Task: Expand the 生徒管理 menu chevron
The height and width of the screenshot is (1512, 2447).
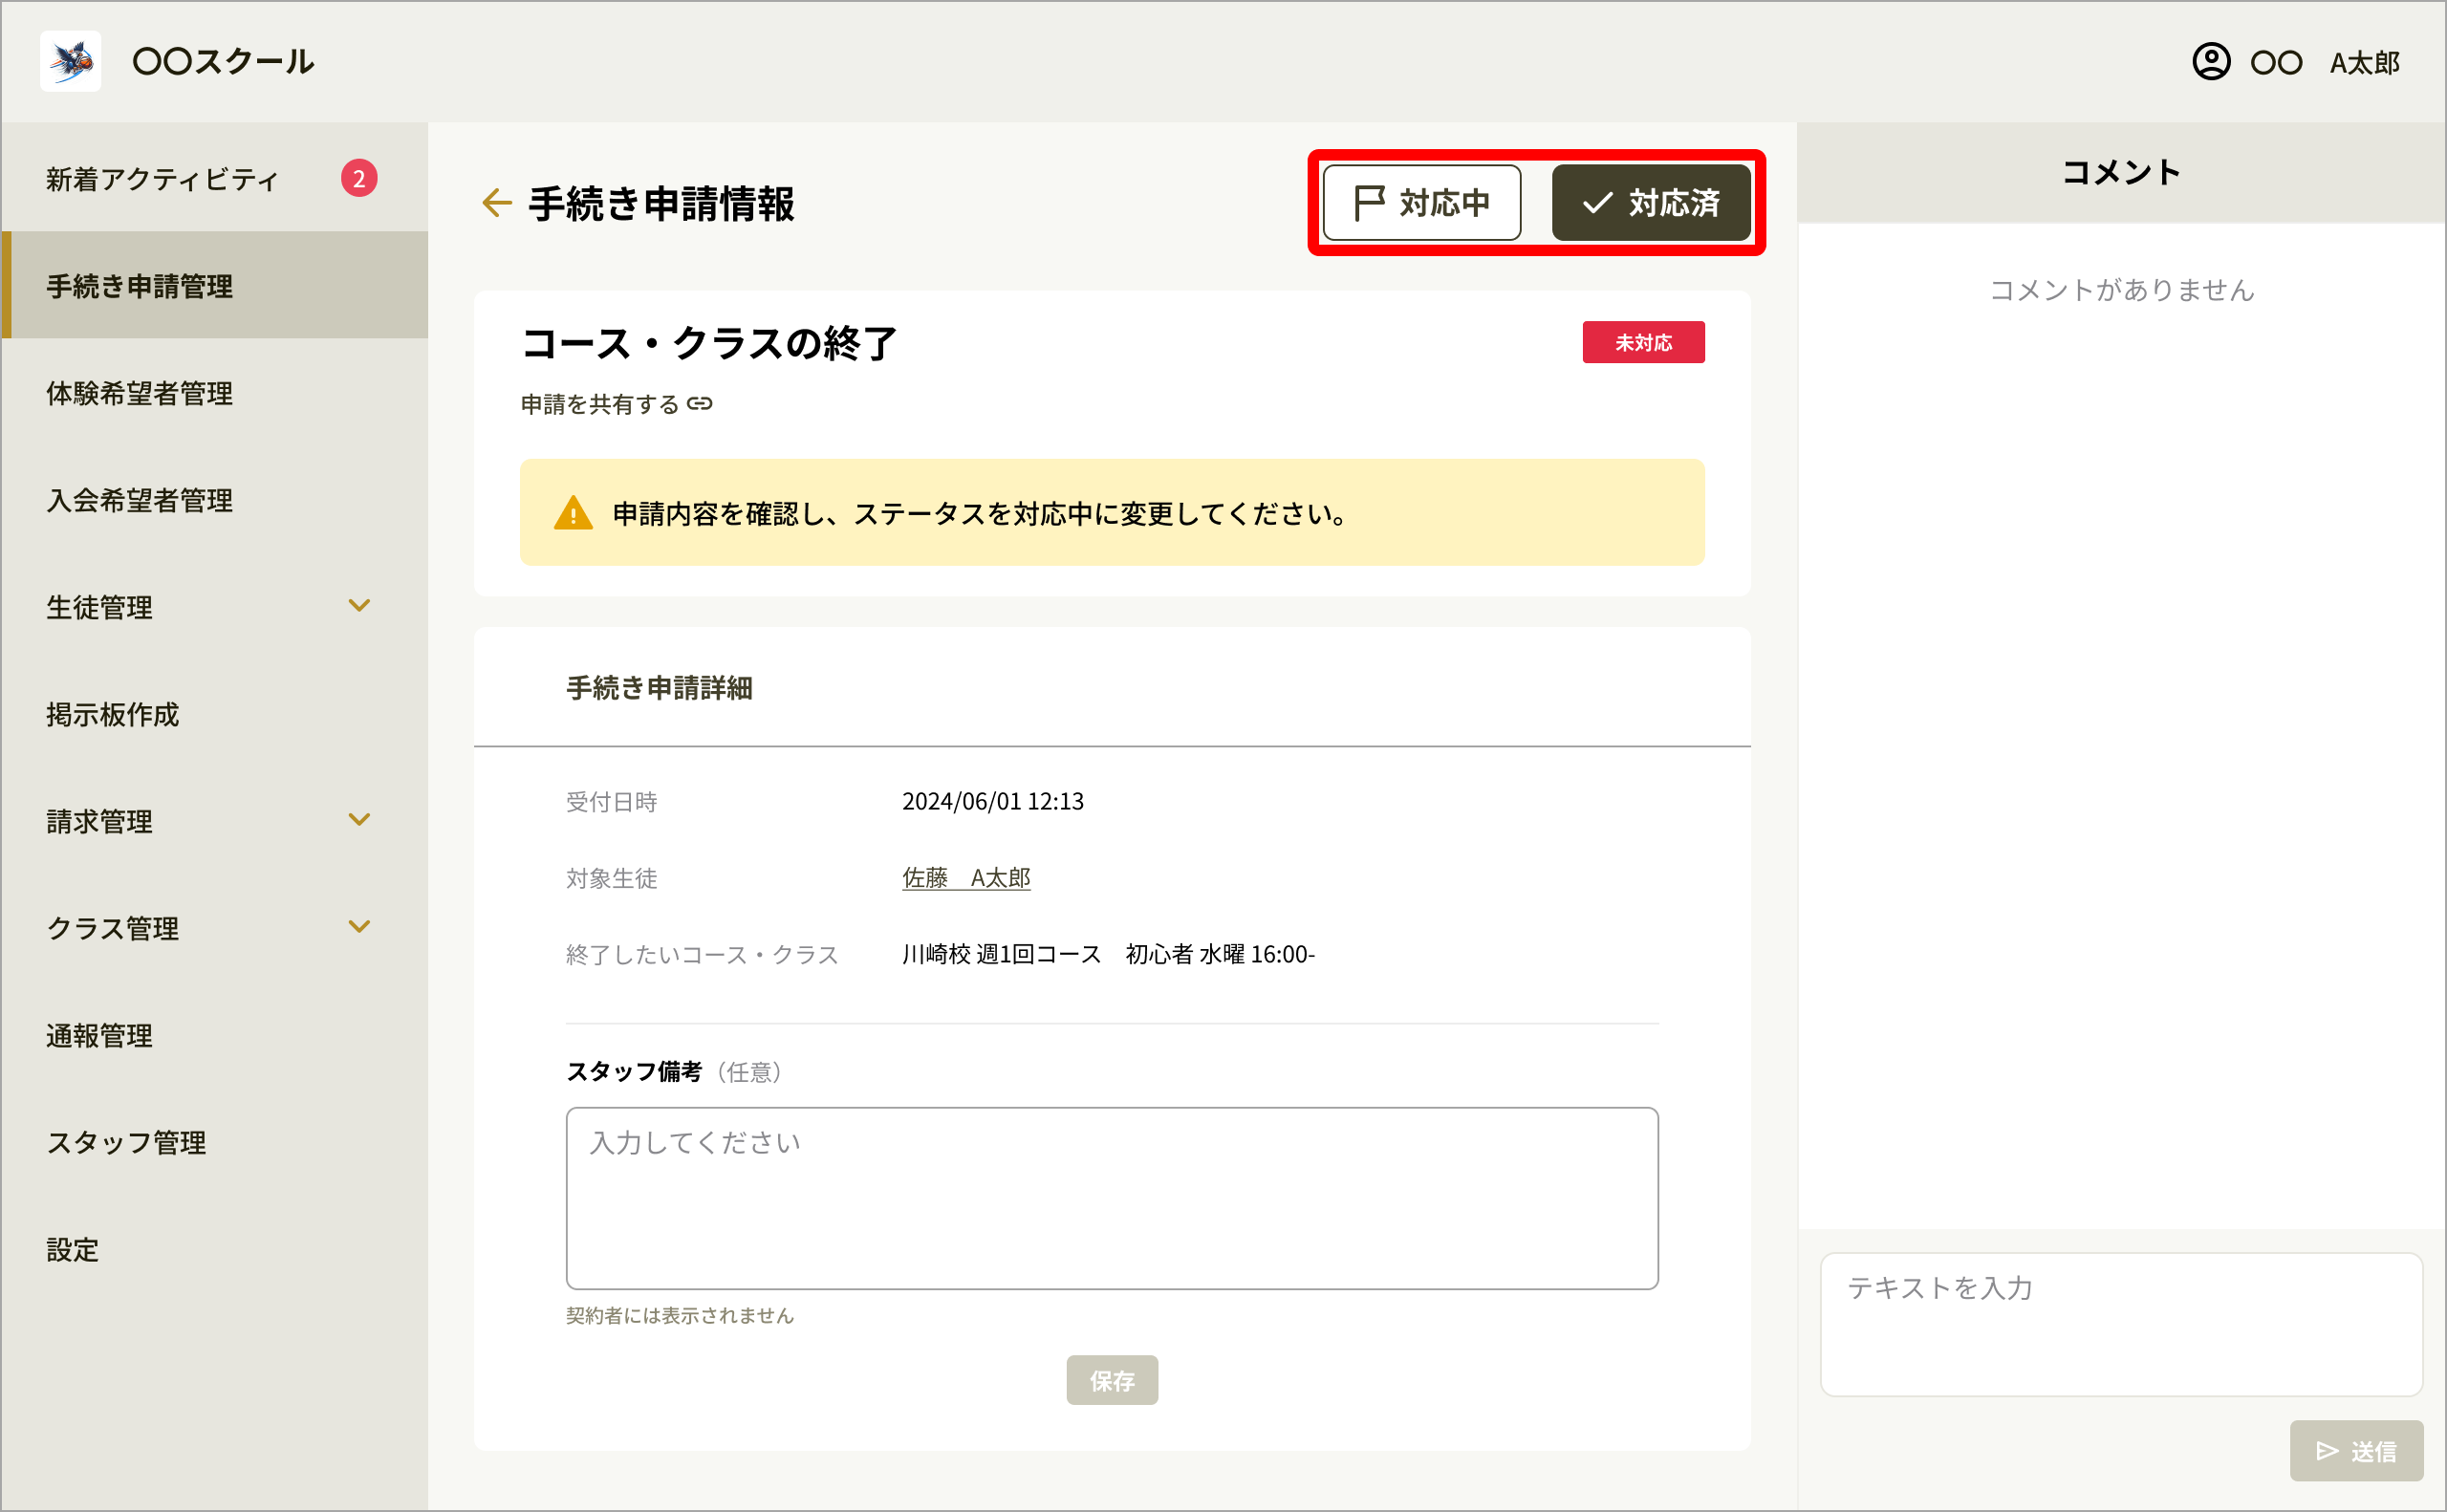Action: point(359,605)
